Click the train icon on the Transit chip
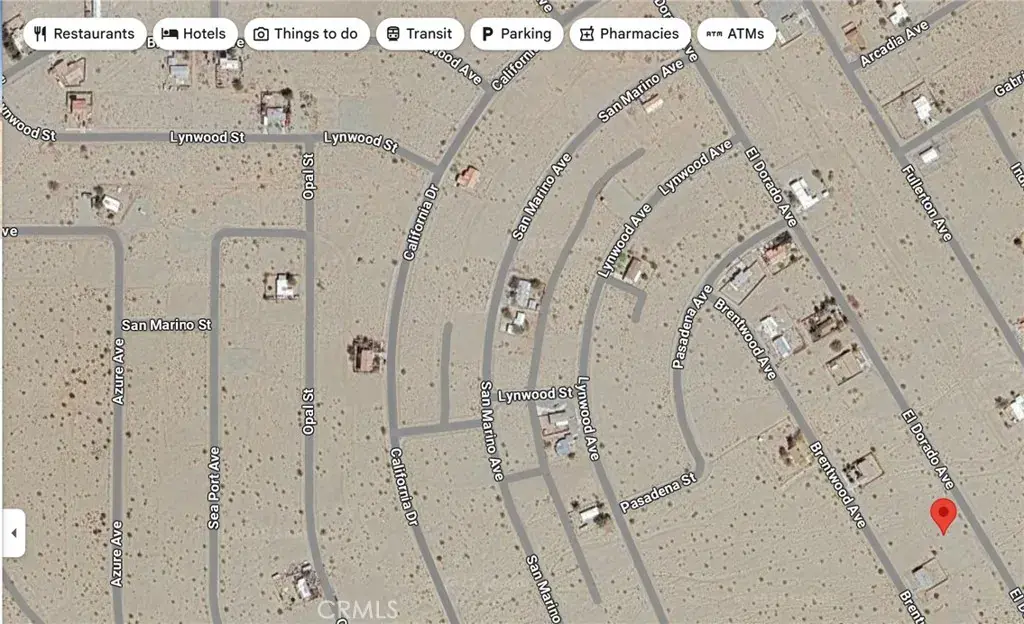Screen dimensions: 1024x624 coord(392,34)
